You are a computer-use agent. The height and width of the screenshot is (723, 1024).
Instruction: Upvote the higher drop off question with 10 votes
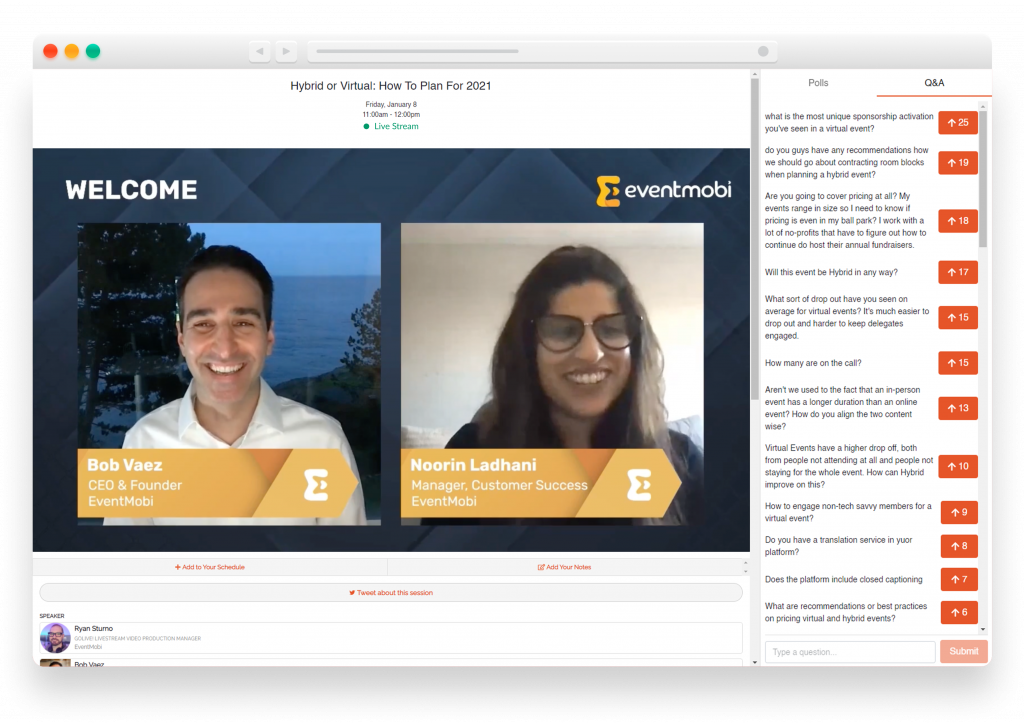[958, 466]
